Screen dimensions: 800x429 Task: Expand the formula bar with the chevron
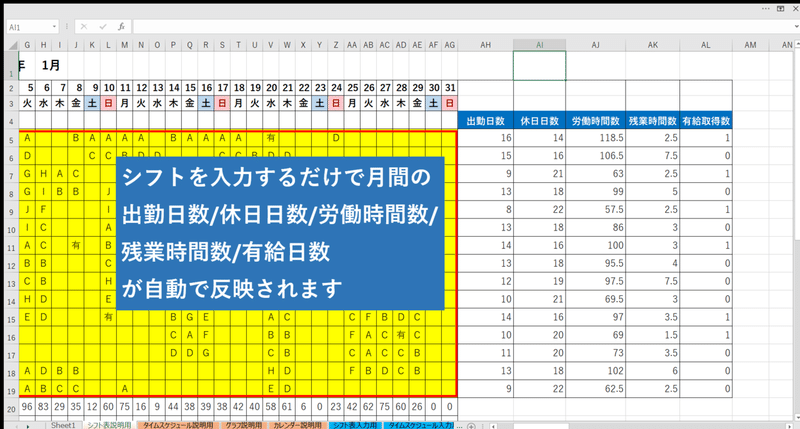(x=796, y=27)
